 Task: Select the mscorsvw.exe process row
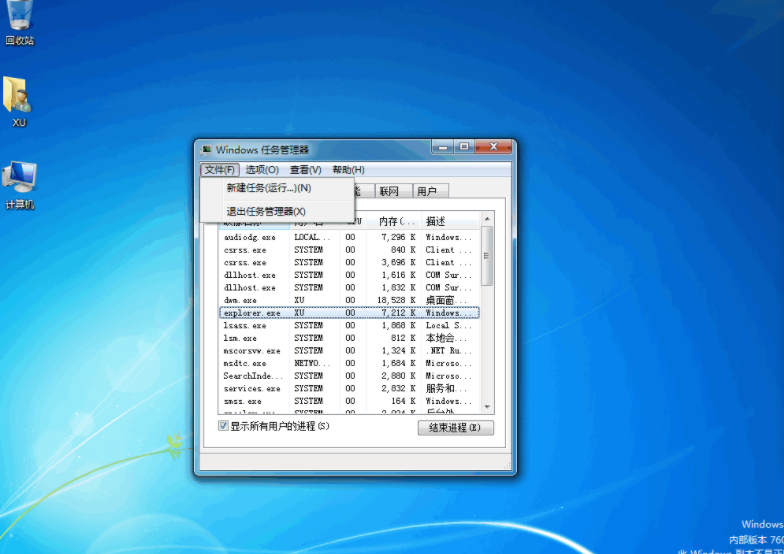[350, 350]
